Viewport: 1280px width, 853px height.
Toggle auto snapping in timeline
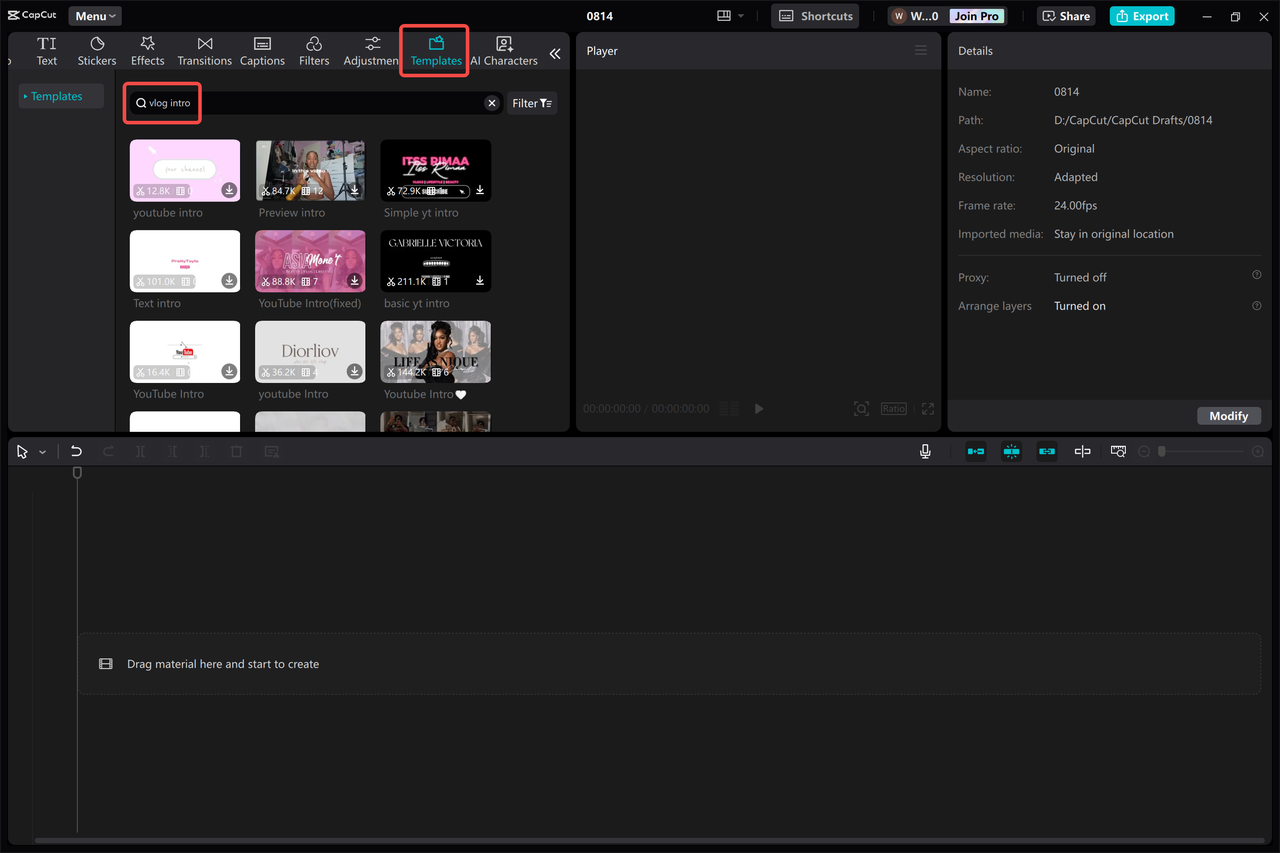coord(1012,452)
